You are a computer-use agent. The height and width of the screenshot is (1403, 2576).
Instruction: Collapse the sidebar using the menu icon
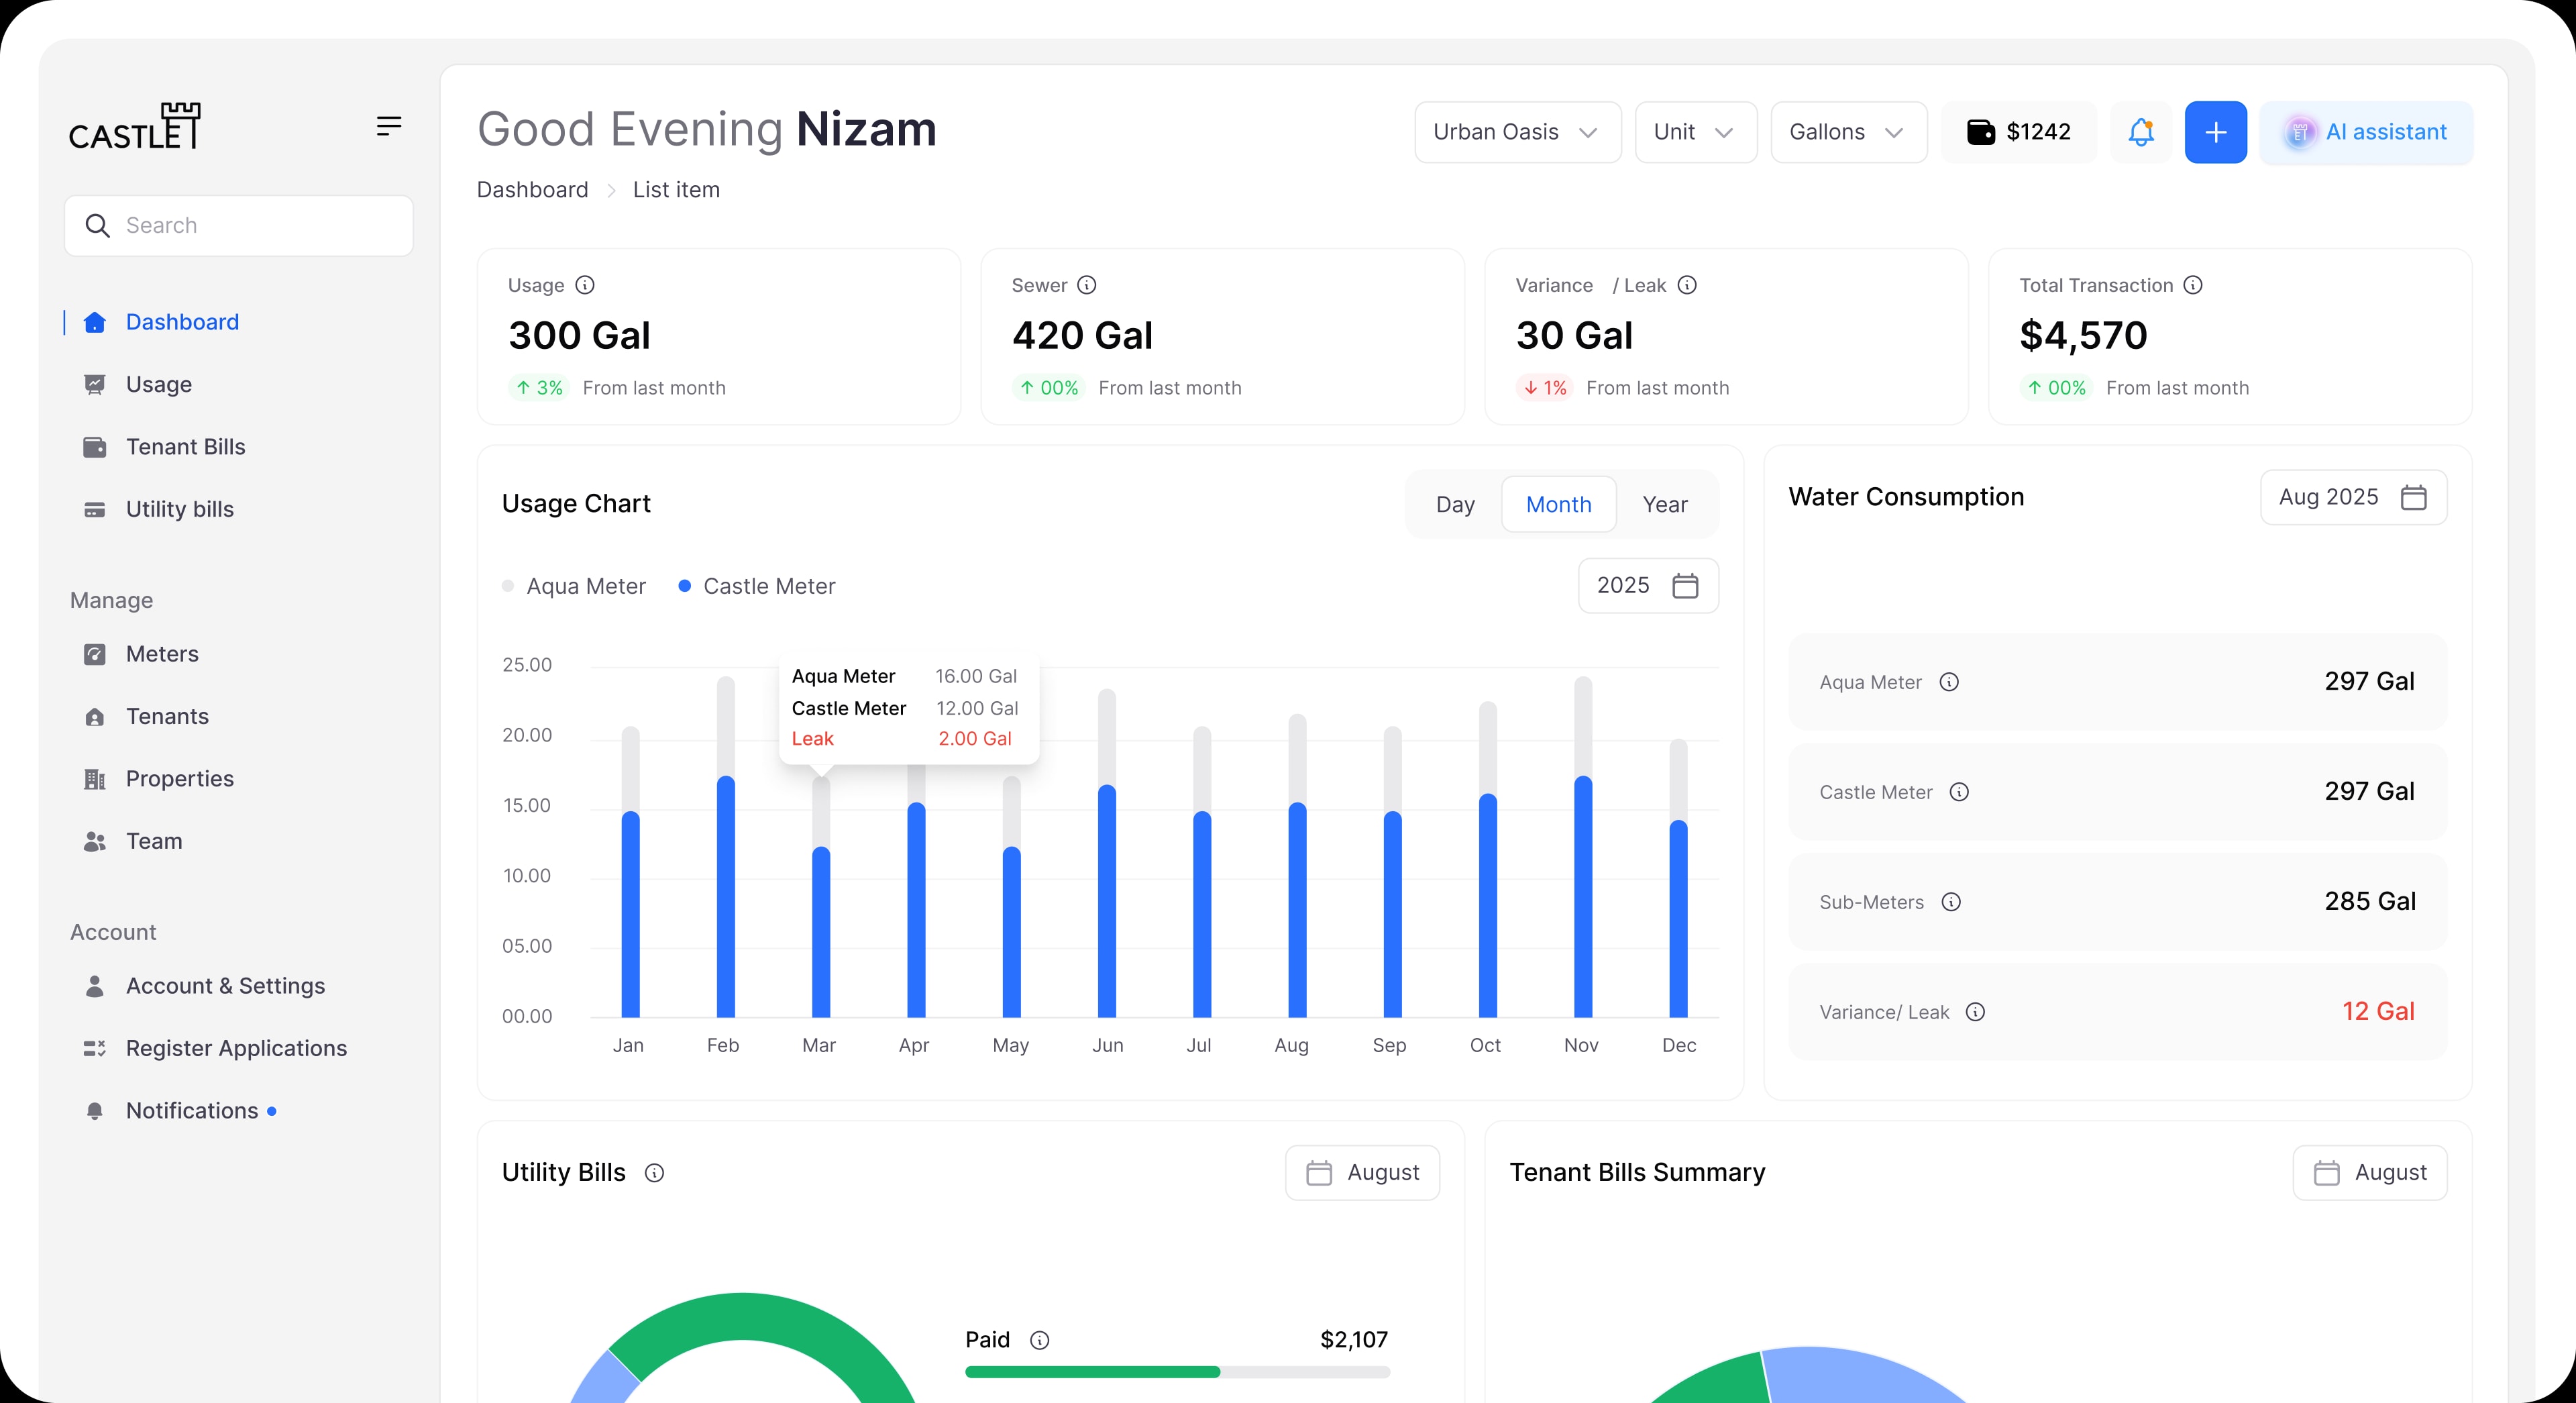pos(389,125)
